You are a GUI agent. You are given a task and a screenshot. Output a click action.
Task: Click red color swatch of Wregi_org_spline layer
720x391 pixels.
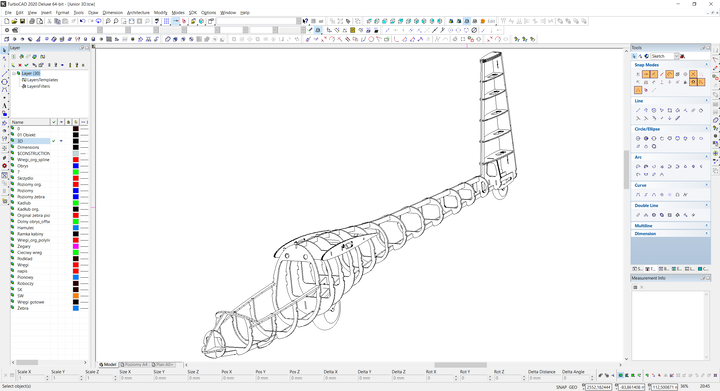(x=76, y=160)
